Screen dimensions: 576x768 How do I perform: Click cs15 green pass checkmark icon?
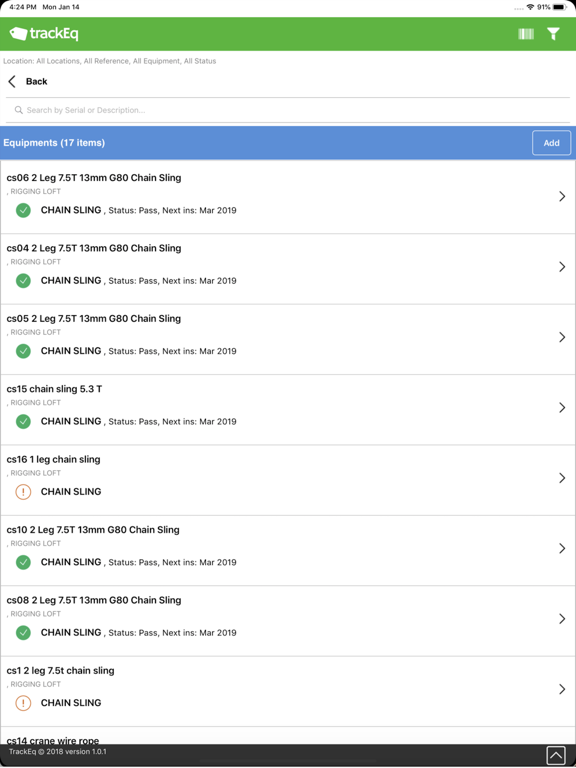(23, 421)
